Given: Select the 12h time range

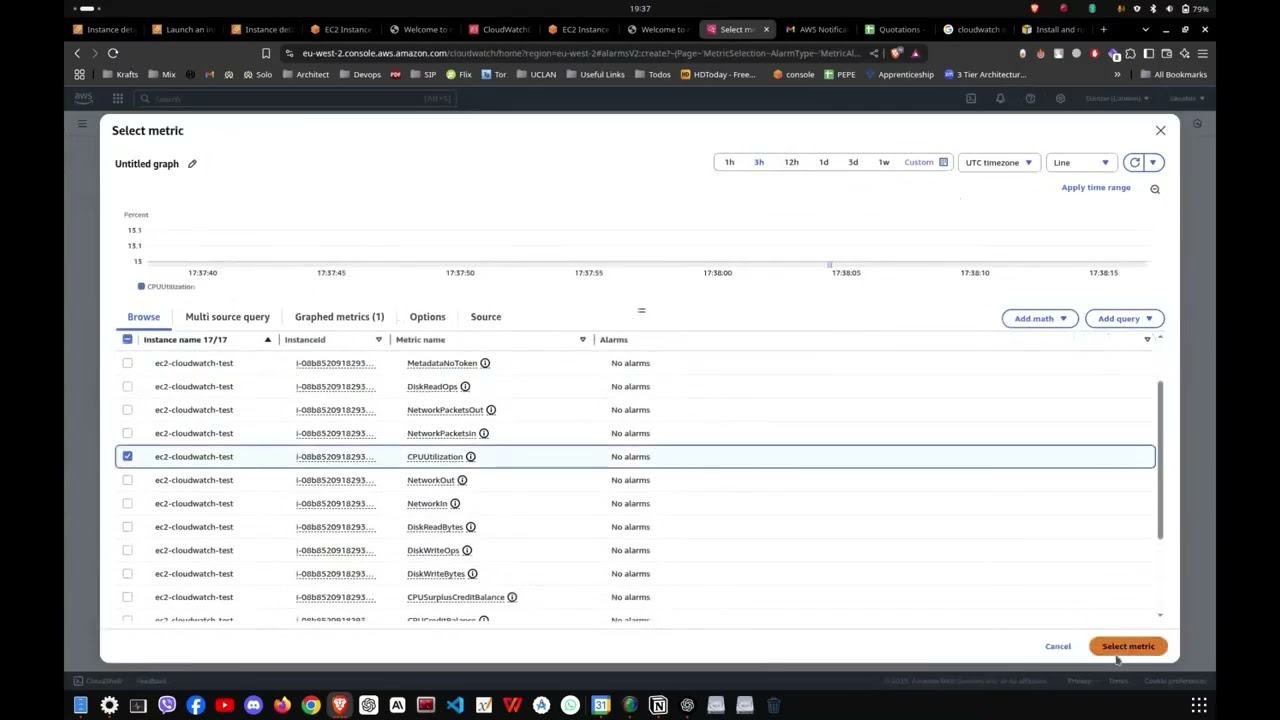Looking at the screenshot, I should [x=791, y=162].
